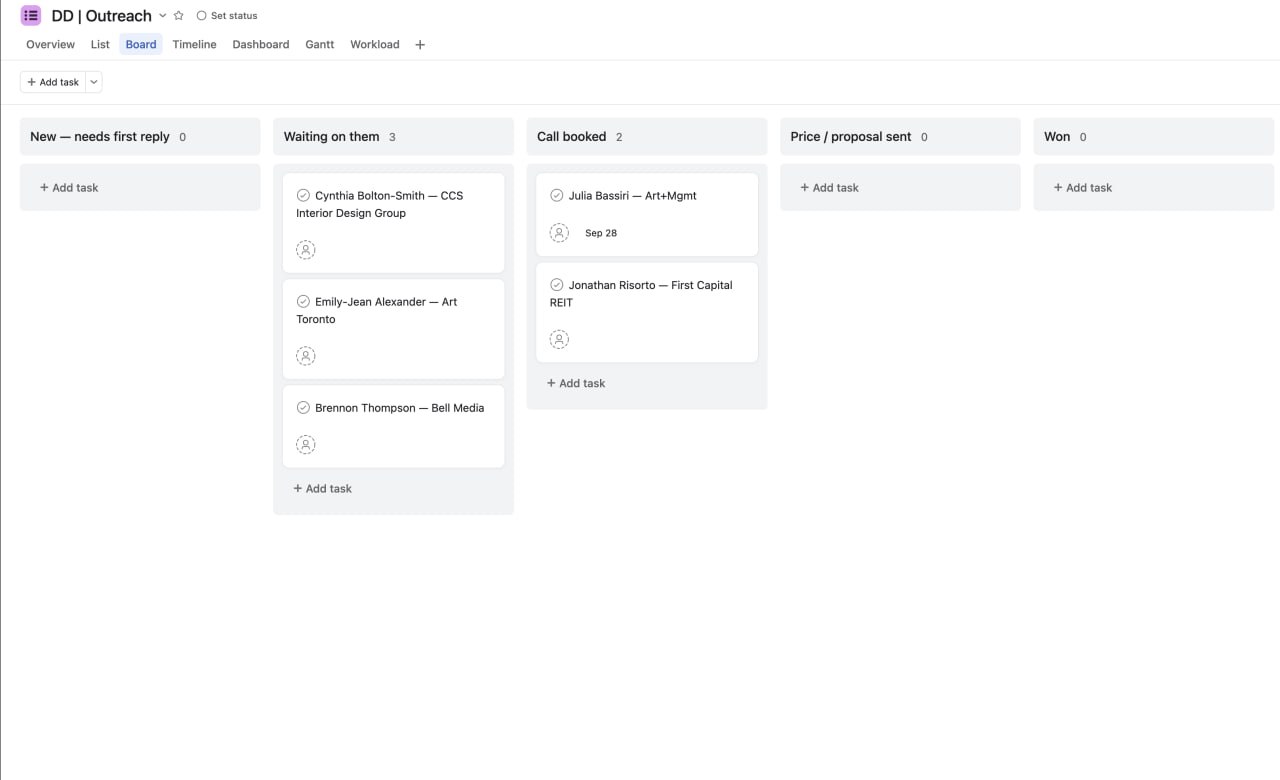Add a new view with plus icon

click(x=420, y=45)
